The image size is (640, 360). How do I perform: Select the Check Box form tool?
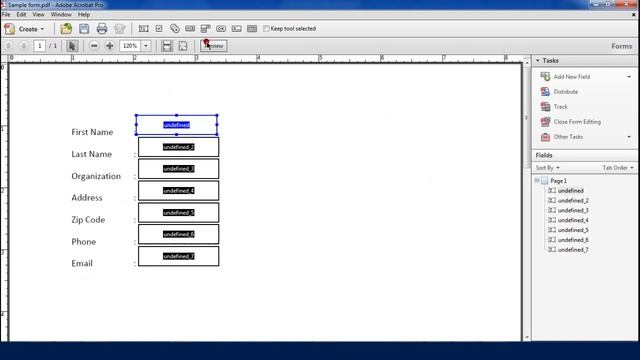(x=159, y=29)
